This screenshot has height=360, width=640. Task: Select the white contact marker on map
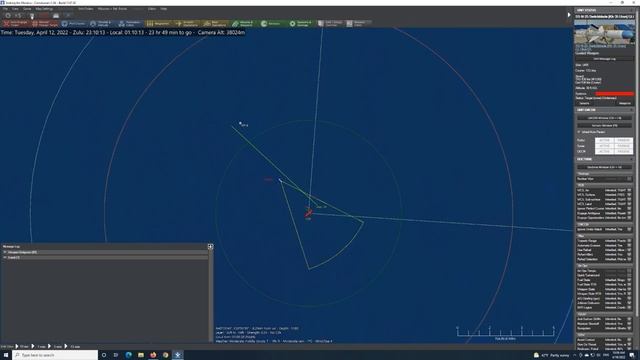click(240, 122)
